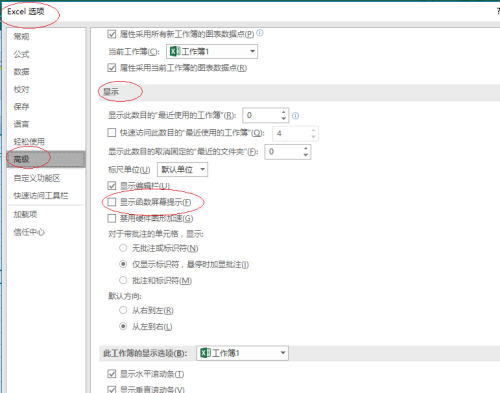The image size is (500, 393).
Task: Click Excel icon in 显示选项 combo box
Action: 205,353
